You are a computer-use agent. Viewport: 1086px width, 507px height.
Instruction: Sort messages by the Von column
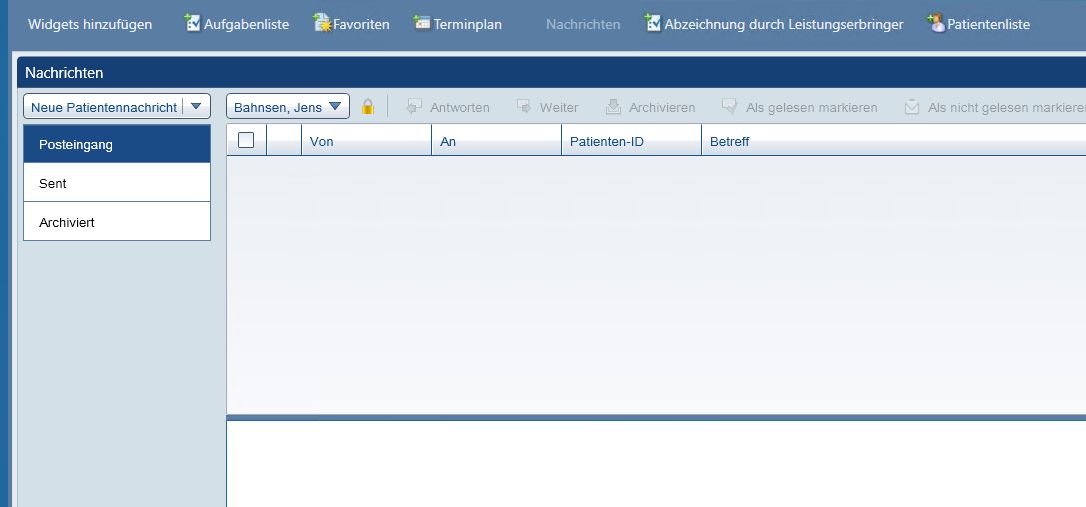click(366, 141)
